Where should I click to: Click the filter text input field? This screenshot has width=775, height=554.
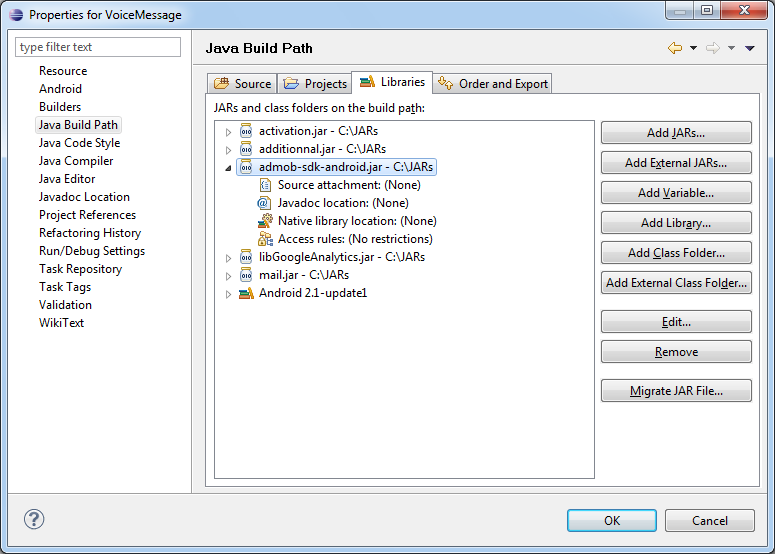click(98, 47)
